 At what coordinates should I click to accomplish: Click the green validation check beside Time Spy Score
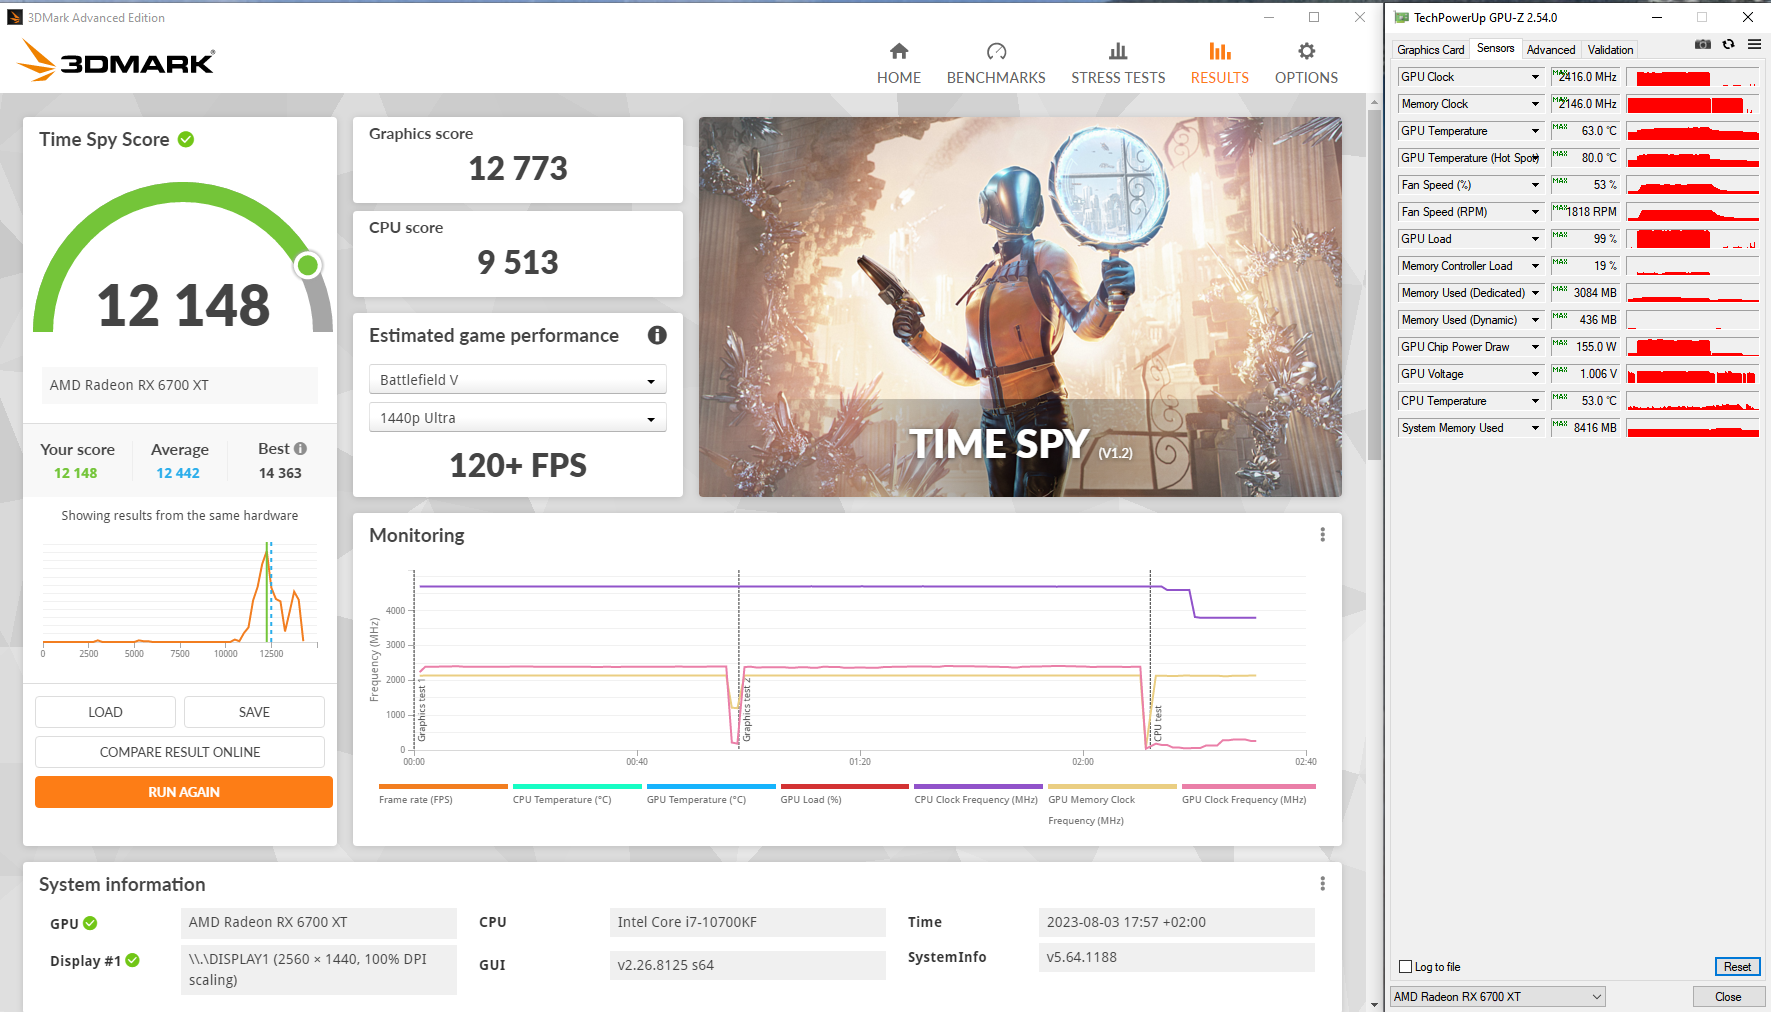tap(186, 139)
